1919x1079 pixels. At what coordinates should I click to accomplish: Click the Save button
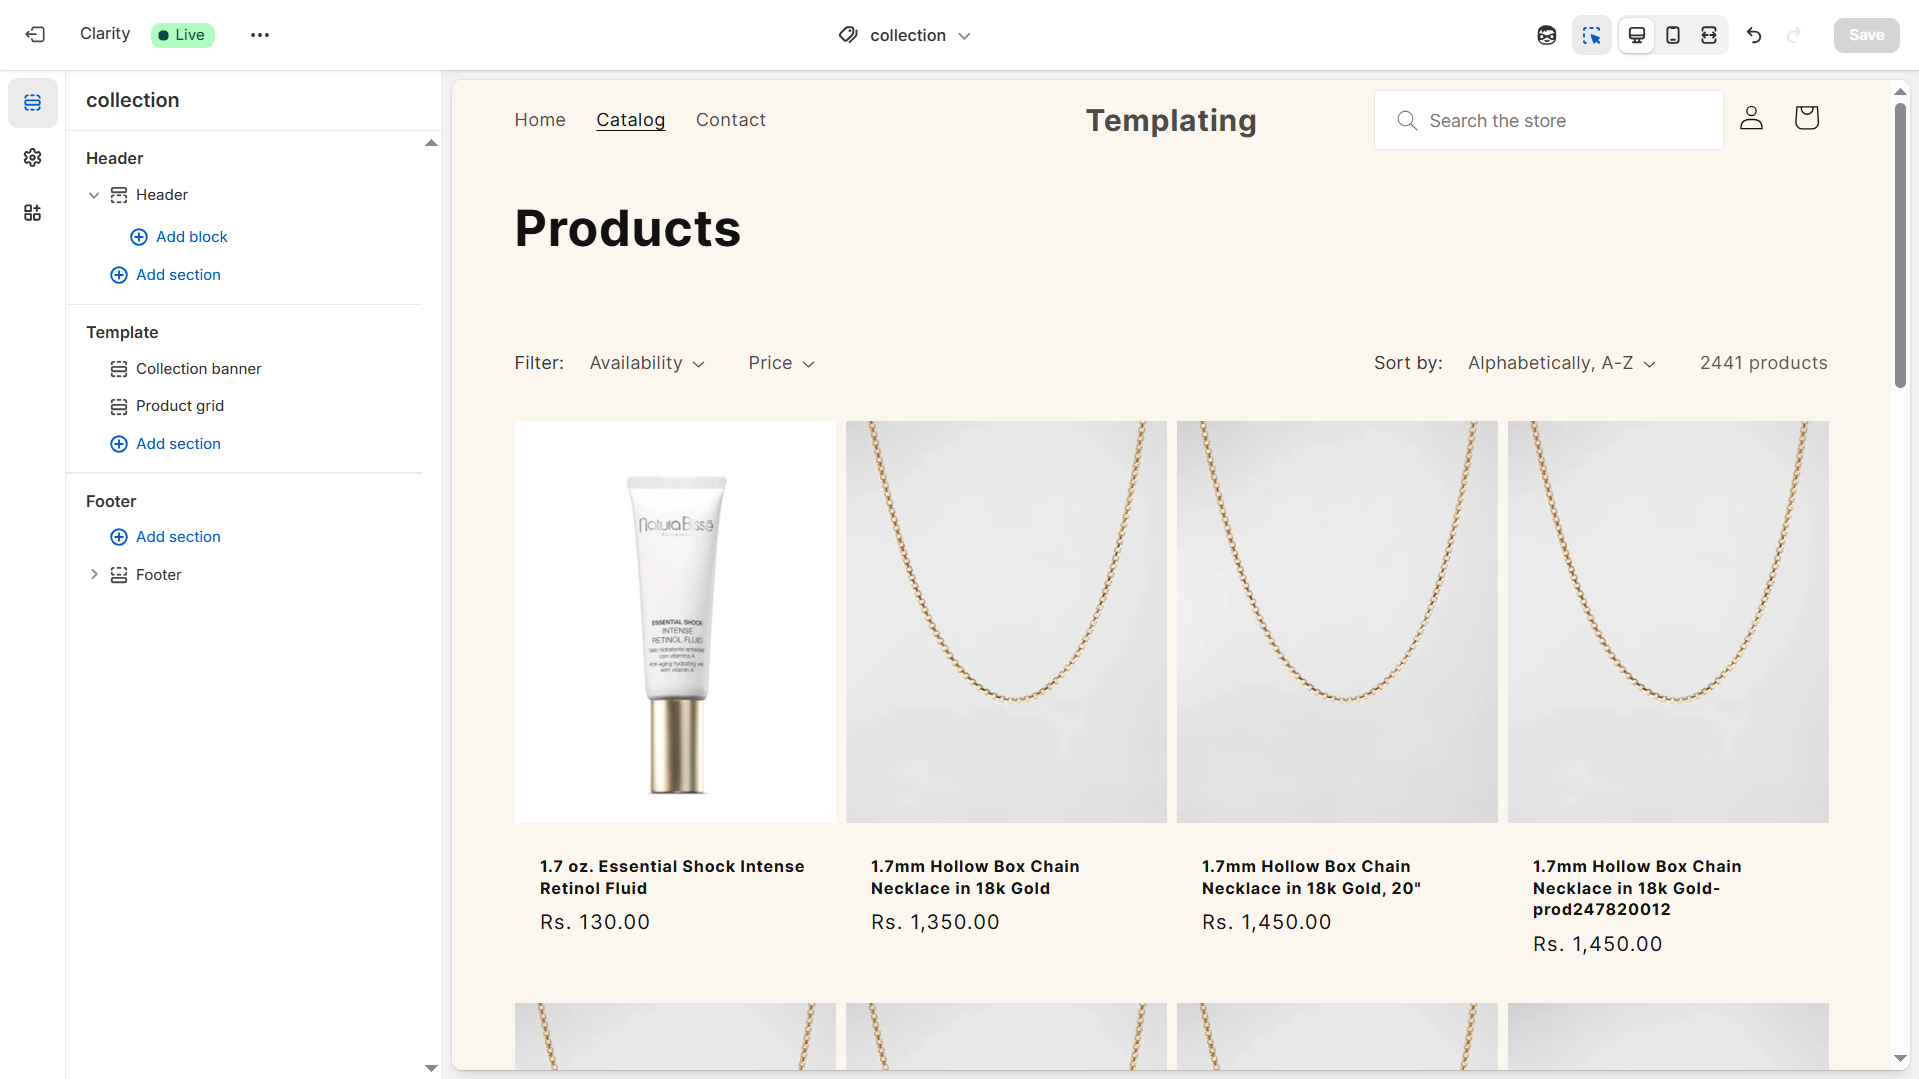1866,35
